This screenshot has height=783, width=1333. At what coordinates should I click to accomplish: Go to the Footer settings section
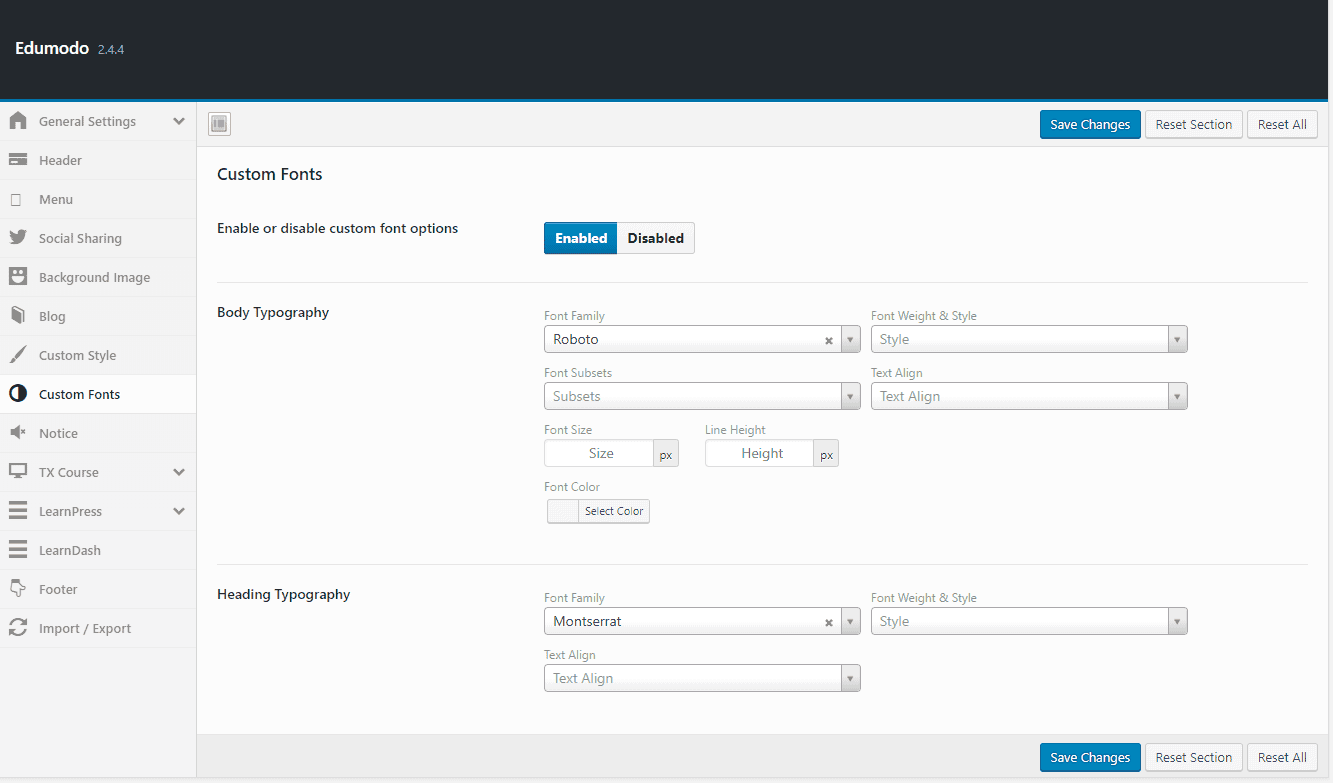point(58,589)
